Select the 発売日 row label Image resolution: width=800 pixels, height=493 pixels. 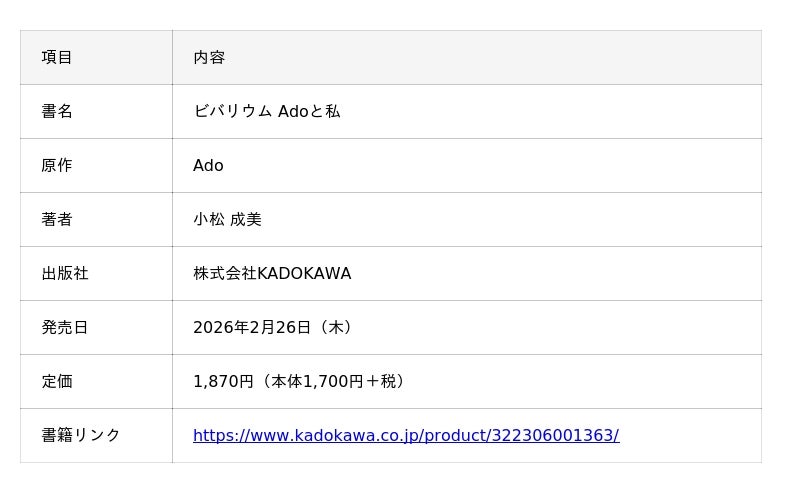(65, 328)
